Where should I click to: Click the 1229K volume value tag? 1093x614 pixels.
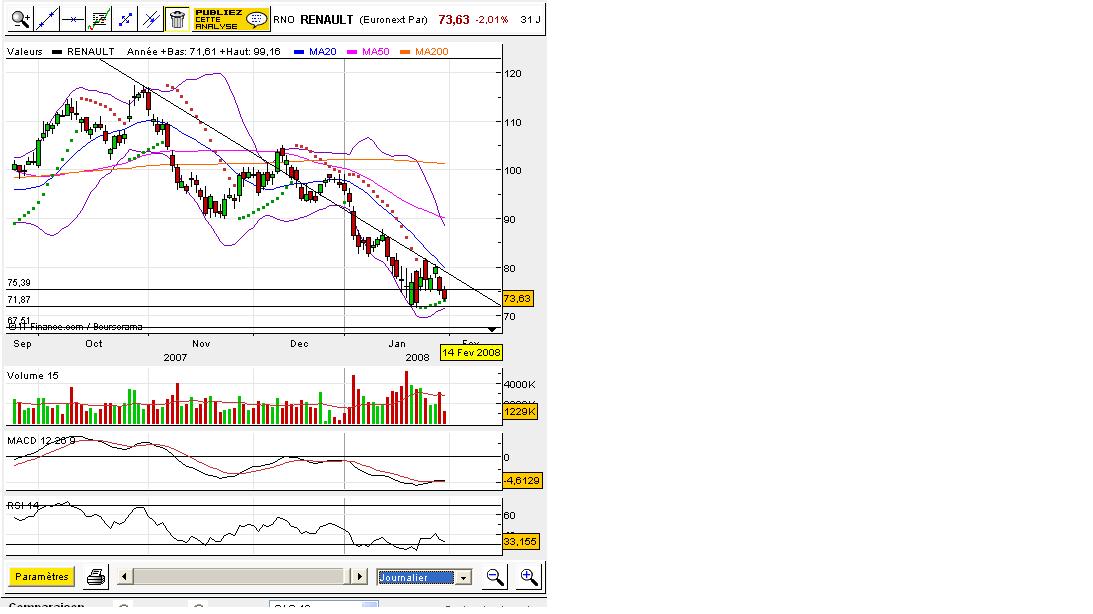(x=519, y=412)
